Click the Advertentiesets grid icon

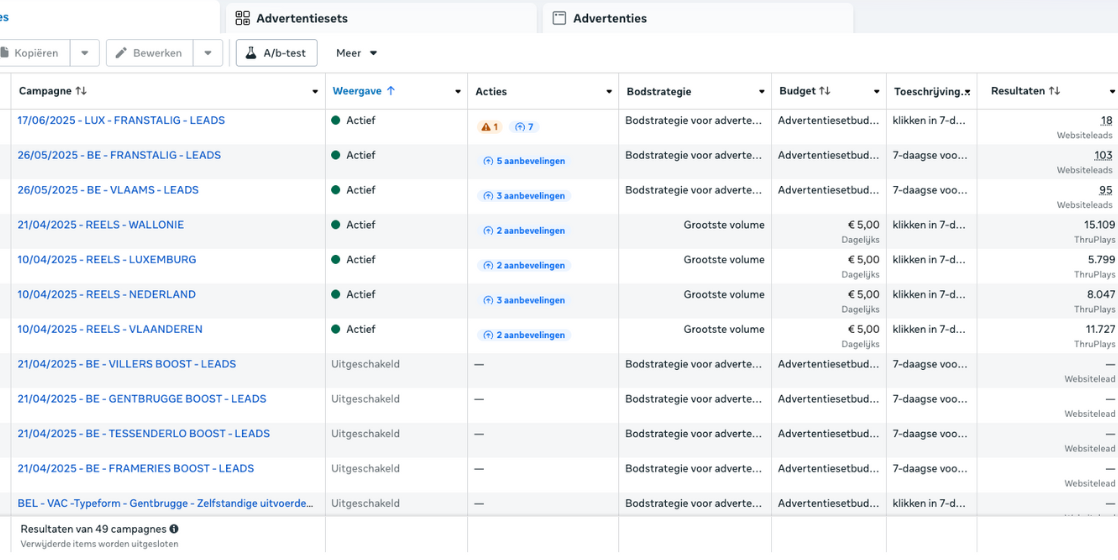(243, 18)
